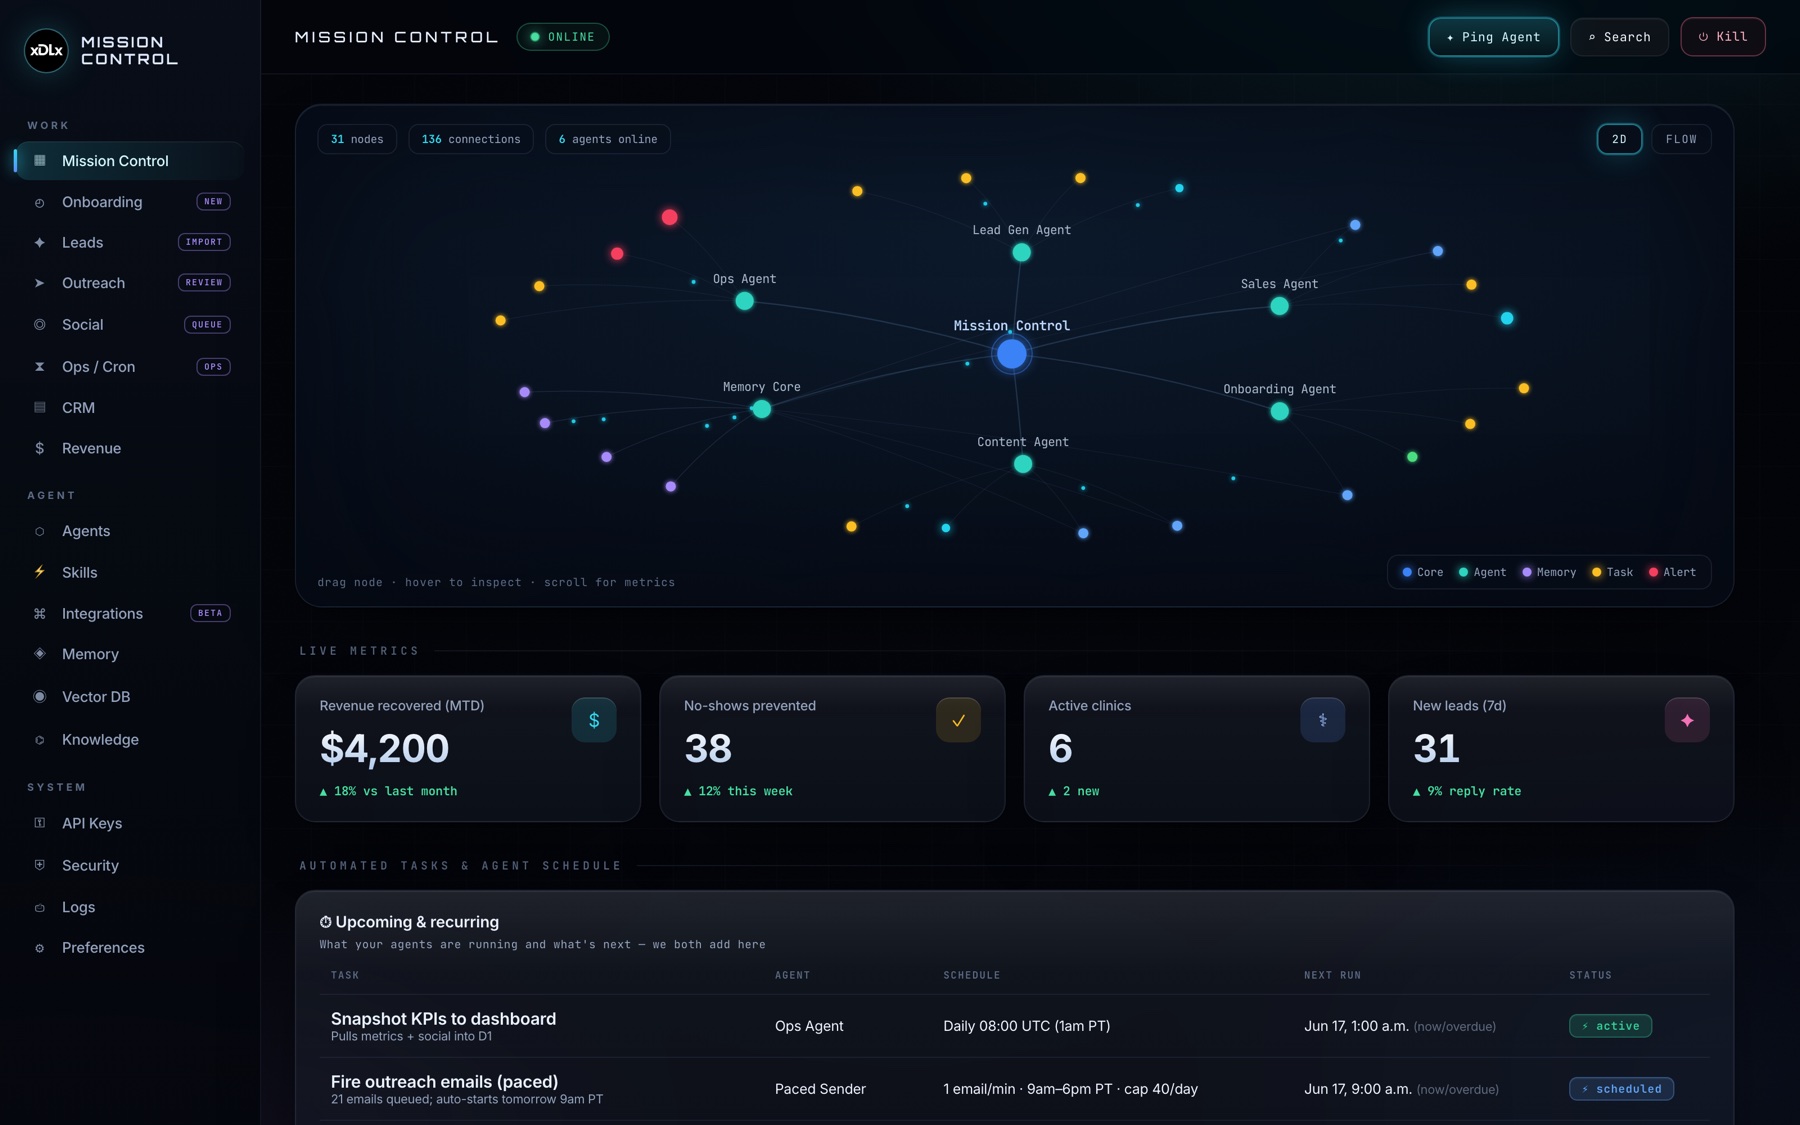Select the Ops Agent node
This screenshot has width=1800, height=1125.
[744, 301]
